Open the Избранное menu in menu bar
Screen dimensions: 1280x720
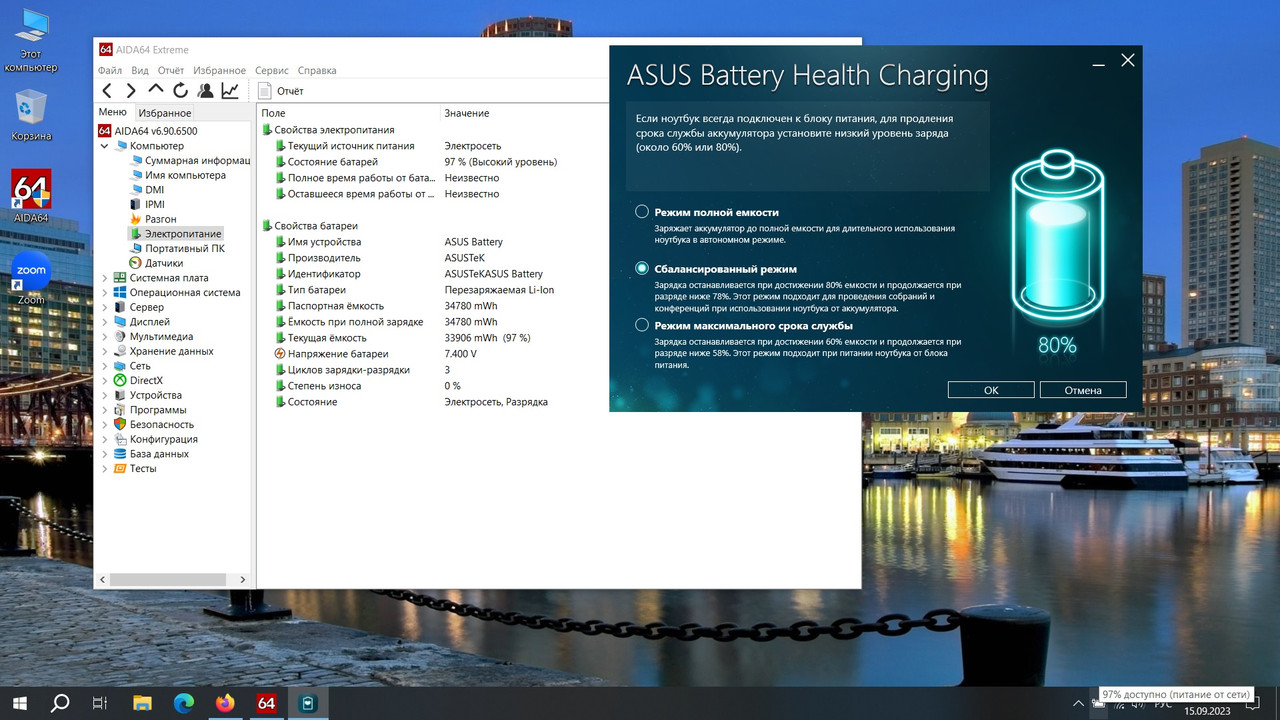point(220,71)
